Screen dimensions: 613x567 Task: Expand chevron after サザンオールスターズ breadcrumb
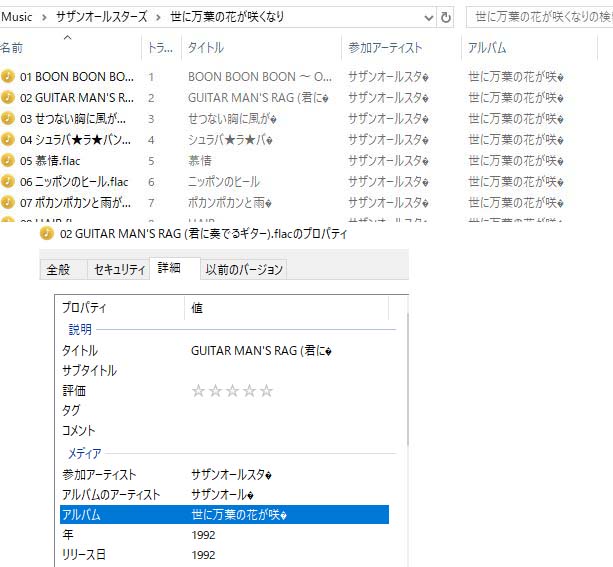(158, 18)
